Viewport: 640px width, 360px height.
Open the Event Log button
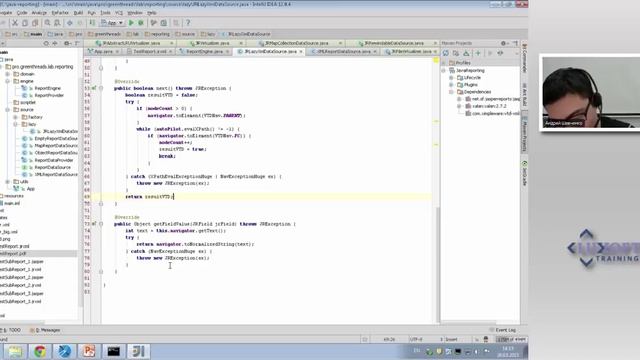[x=503, y=330]
